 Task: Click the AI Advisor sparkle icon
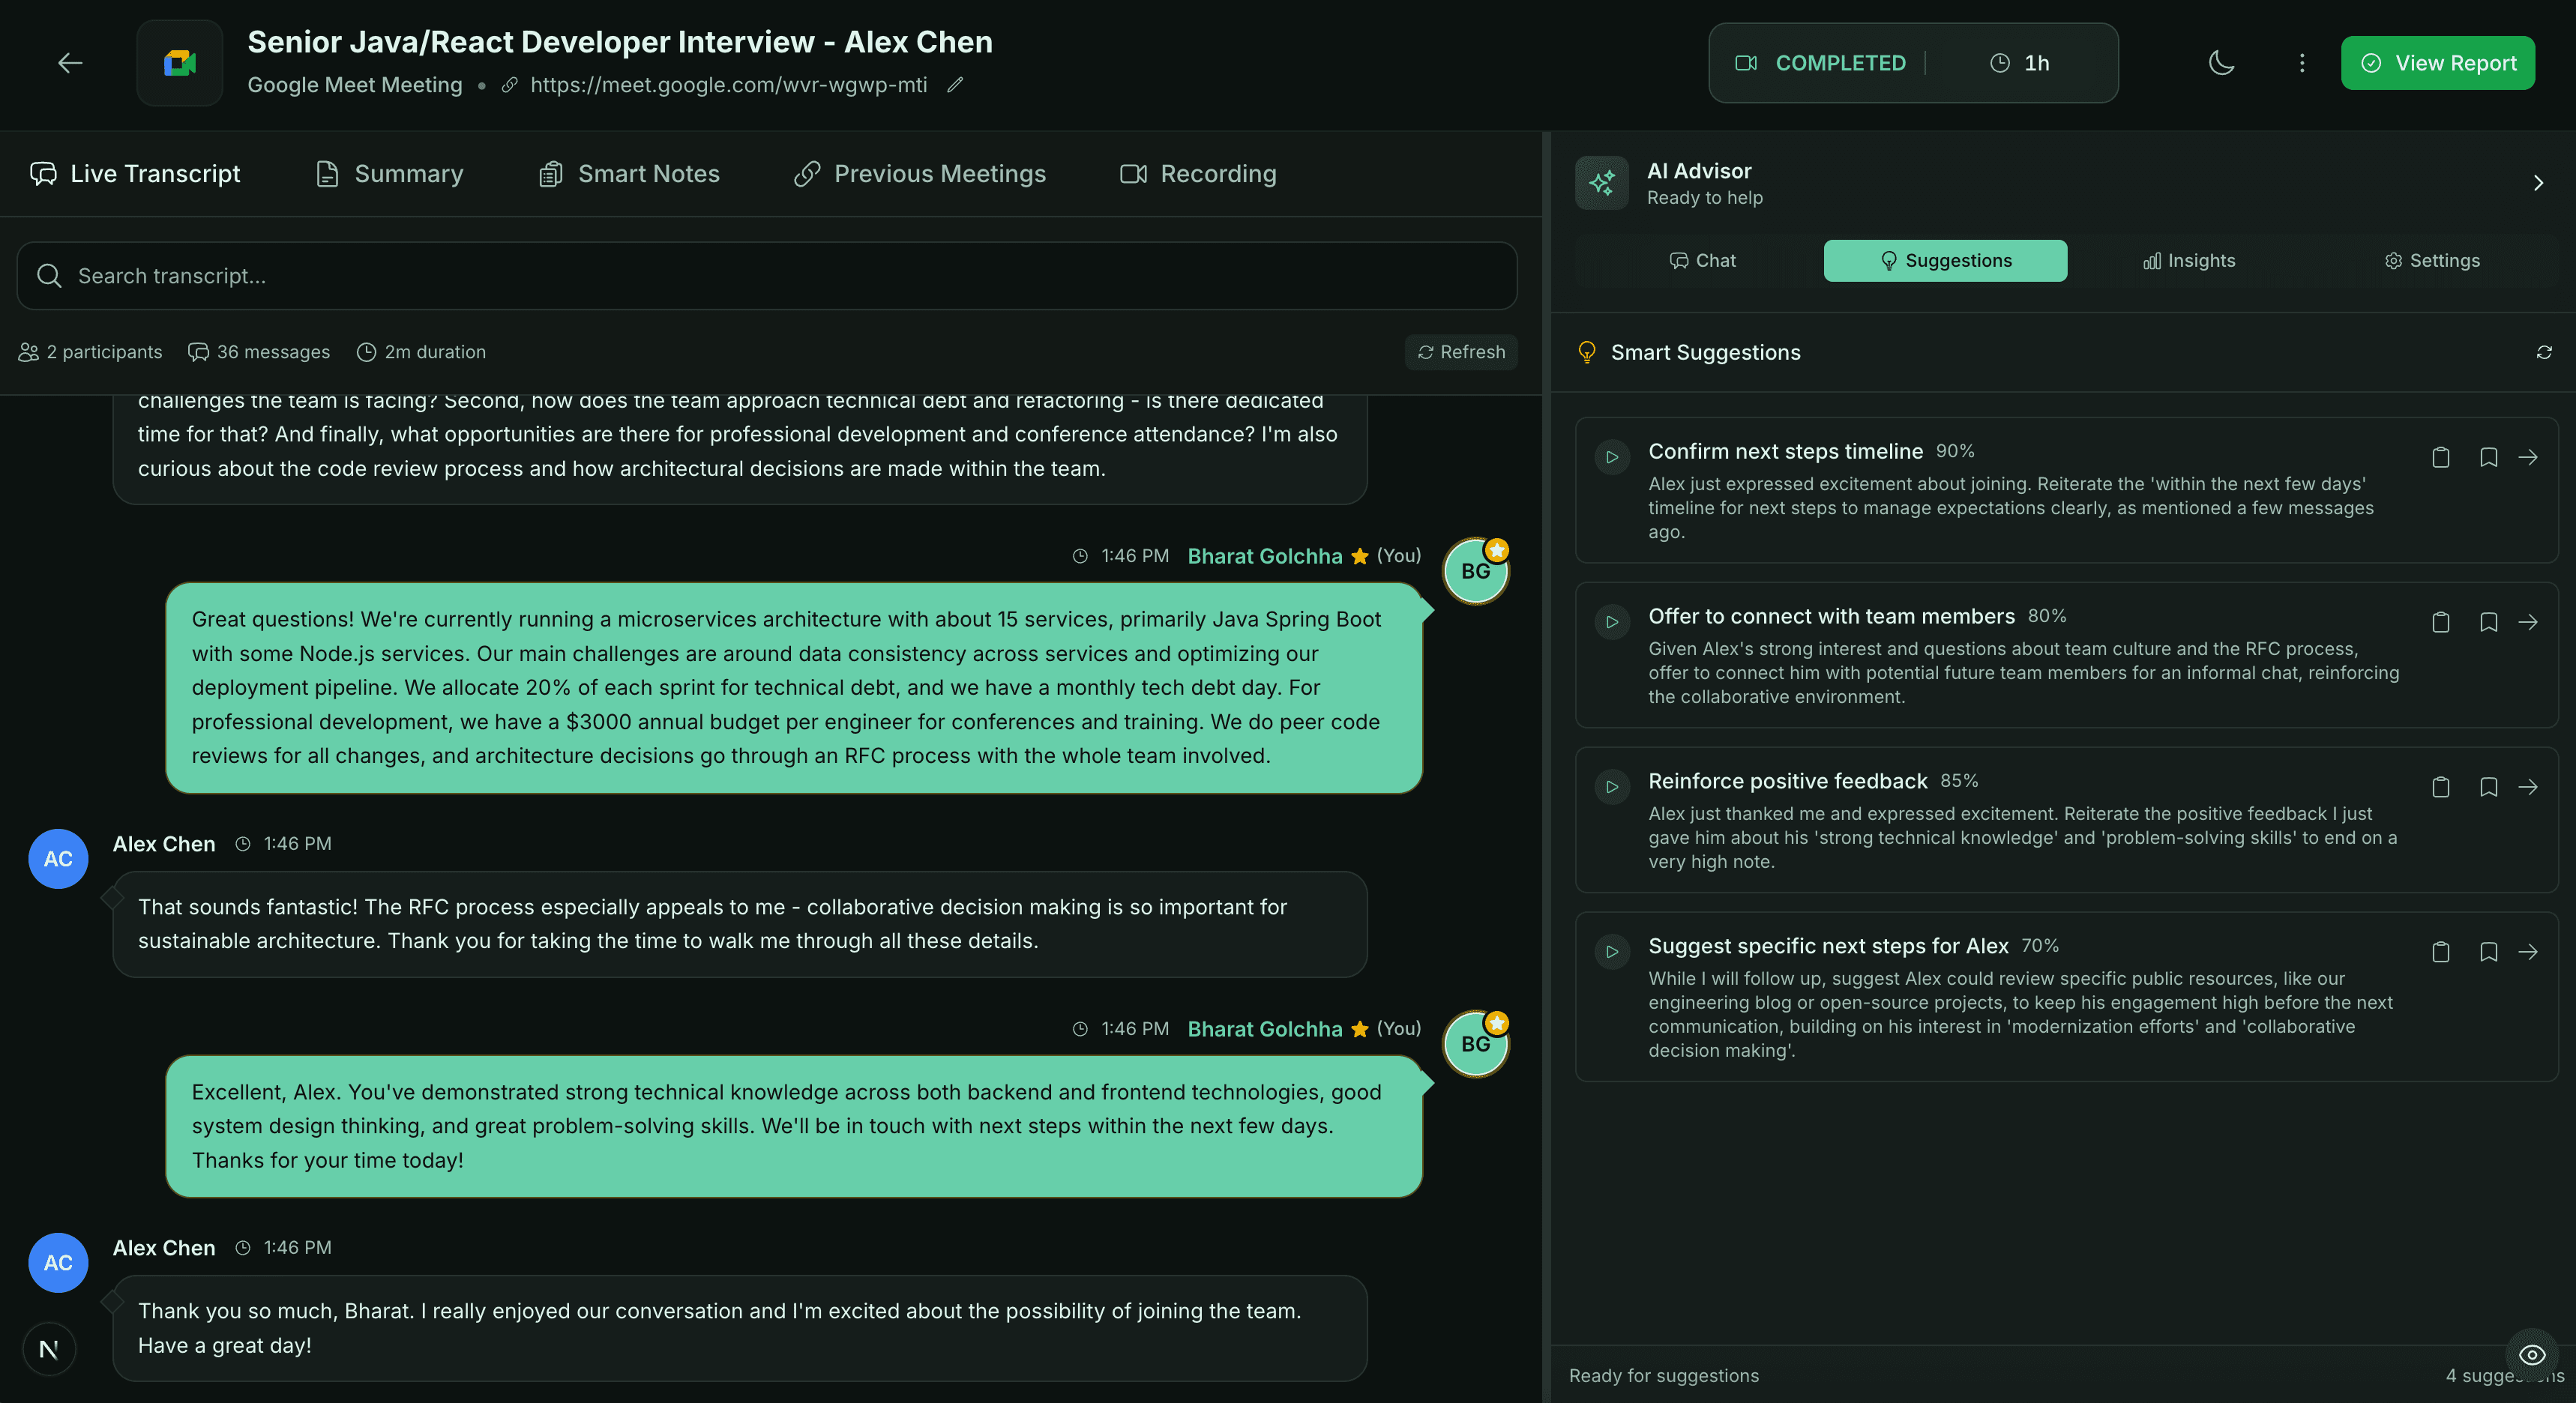1602,183
